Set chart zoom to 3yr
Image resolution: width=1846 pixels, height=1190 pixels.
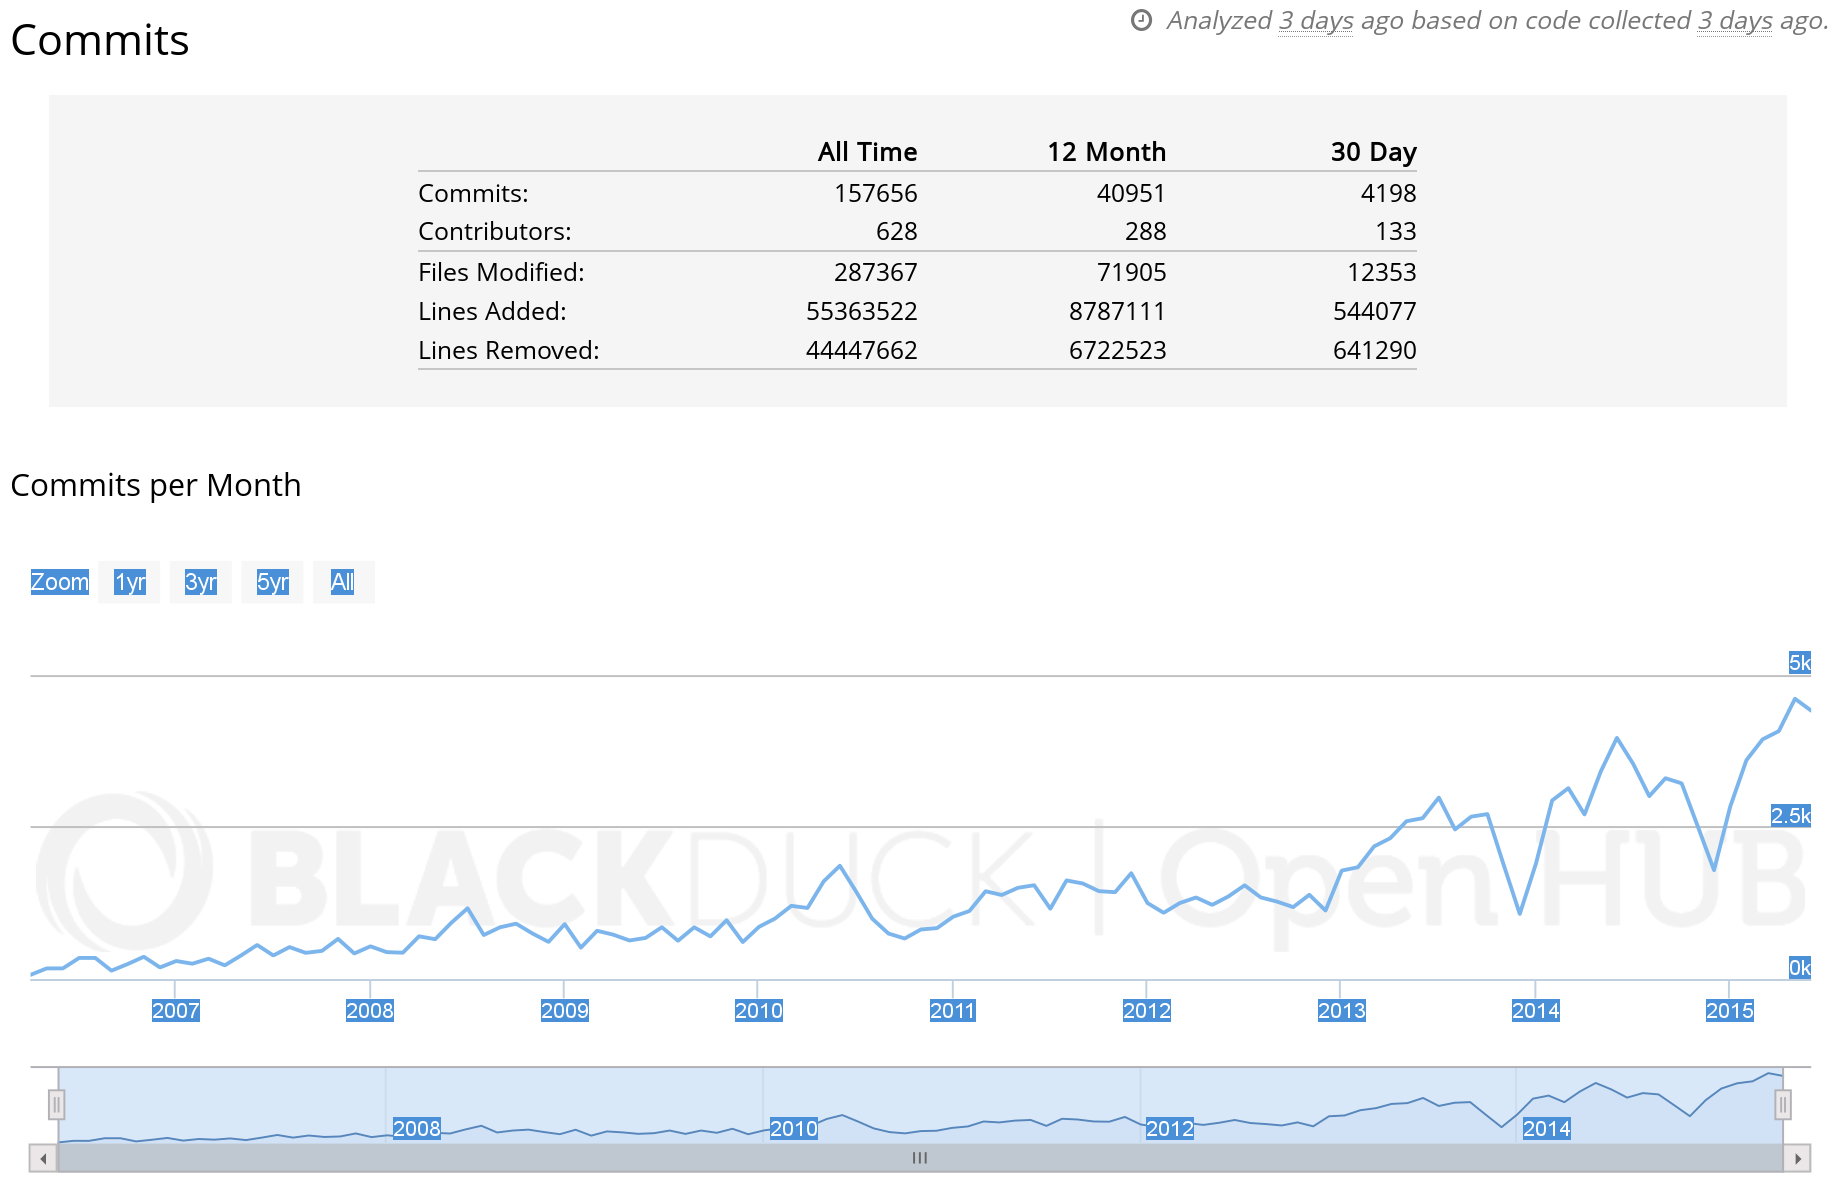[201, 582]
